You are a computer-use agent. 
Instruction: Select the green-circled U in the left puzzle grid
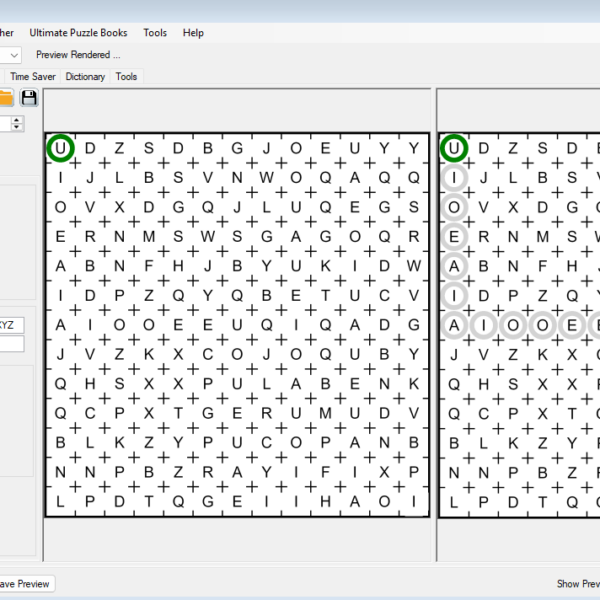coord(61,148)
